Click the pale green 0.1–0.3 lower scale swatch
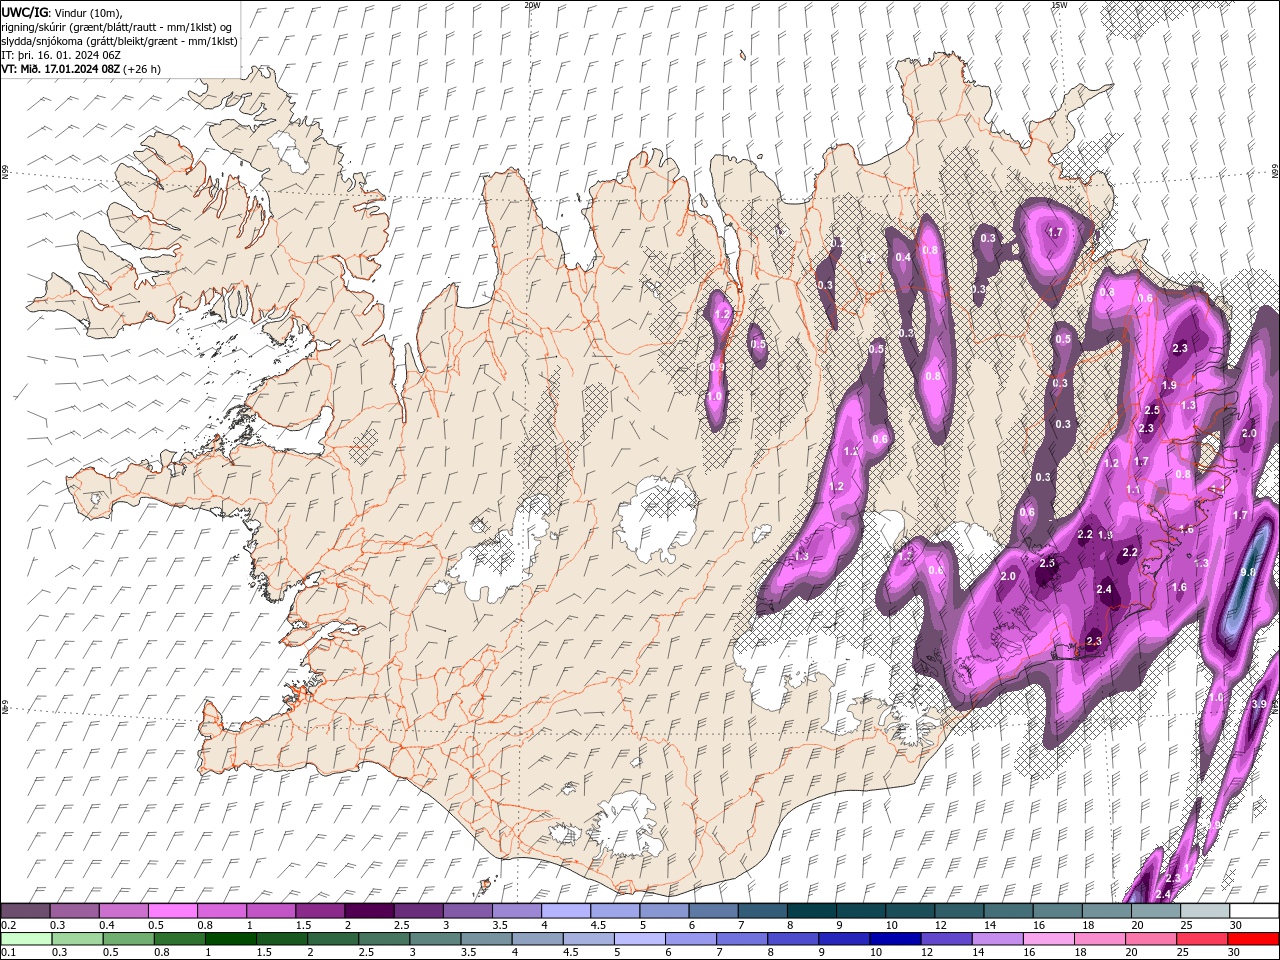 [25, 939]
